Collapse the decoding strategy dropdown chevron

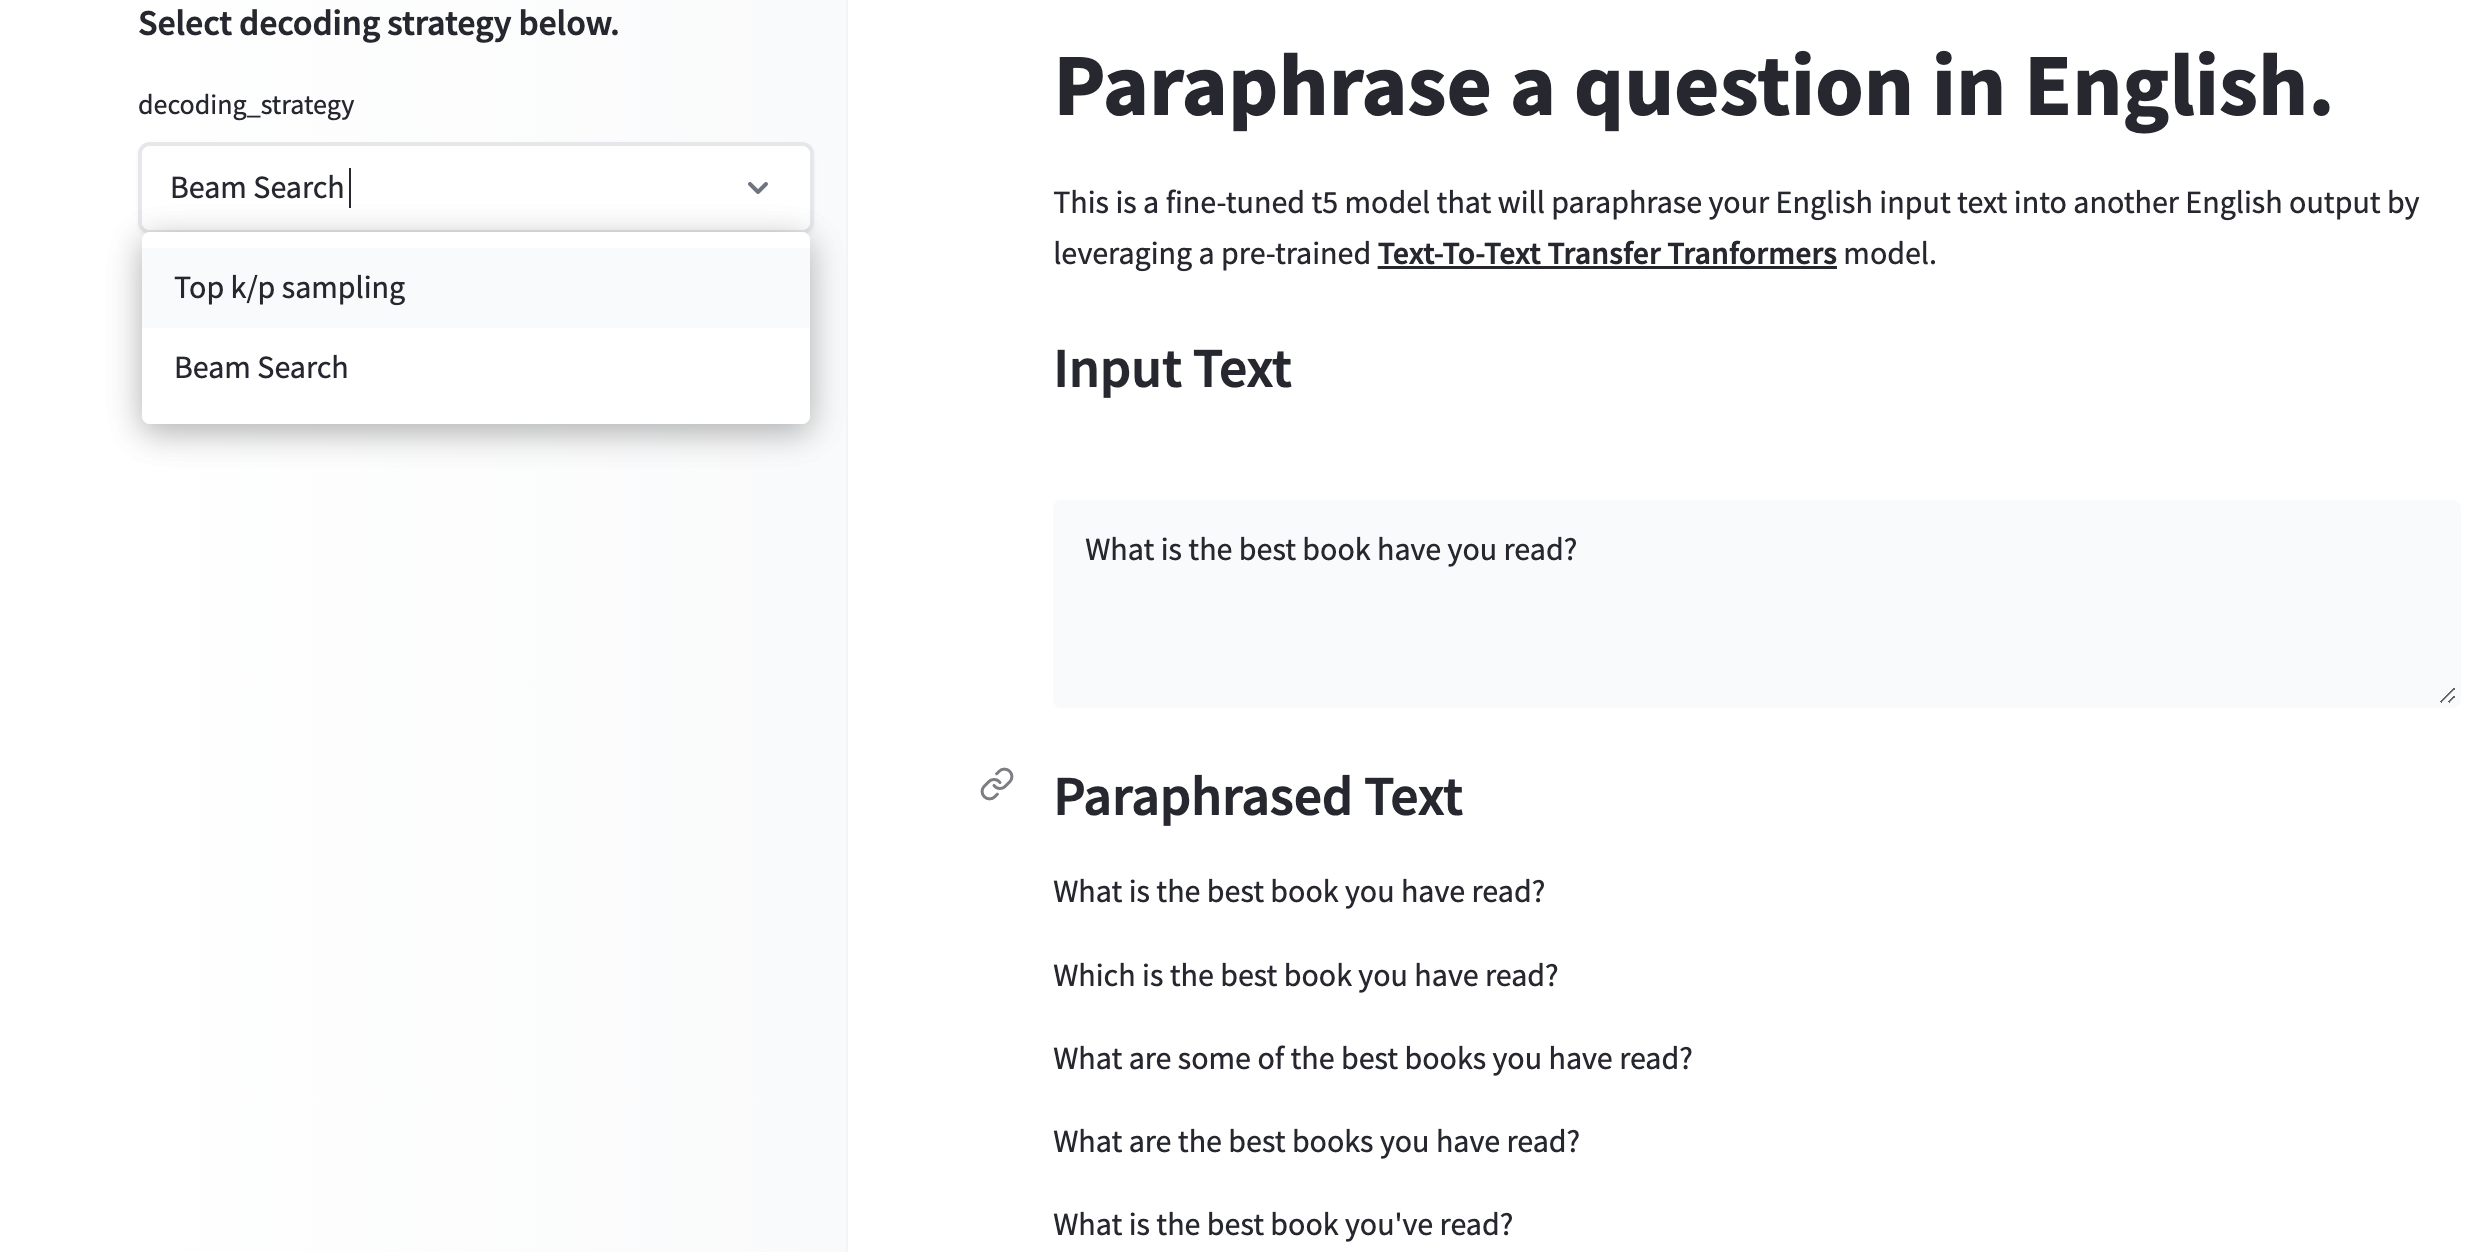pyautogui.click(x=758, y=188)
